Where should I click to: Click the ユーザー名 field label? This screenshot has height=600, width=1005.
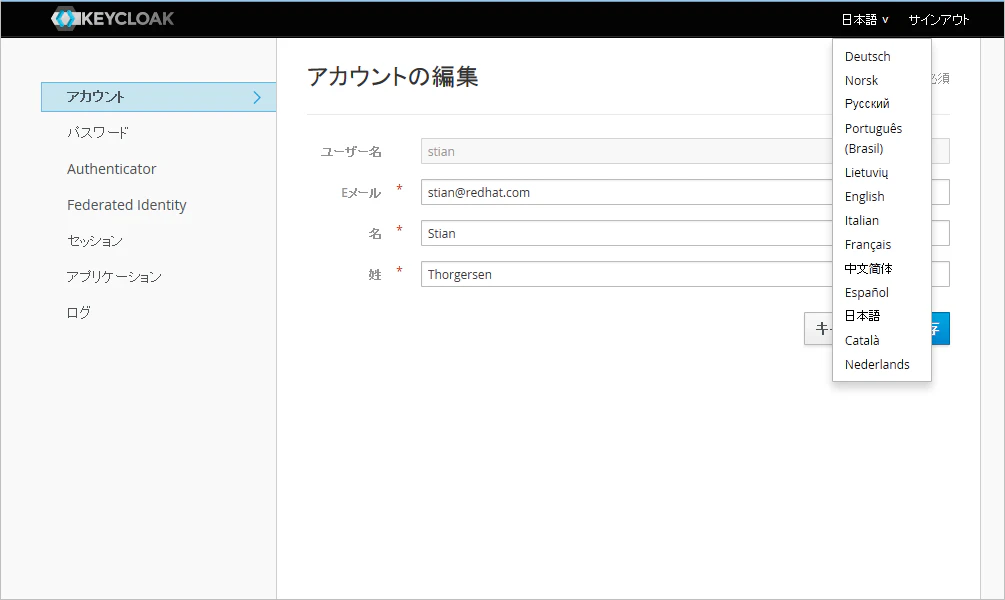point(351,152)
